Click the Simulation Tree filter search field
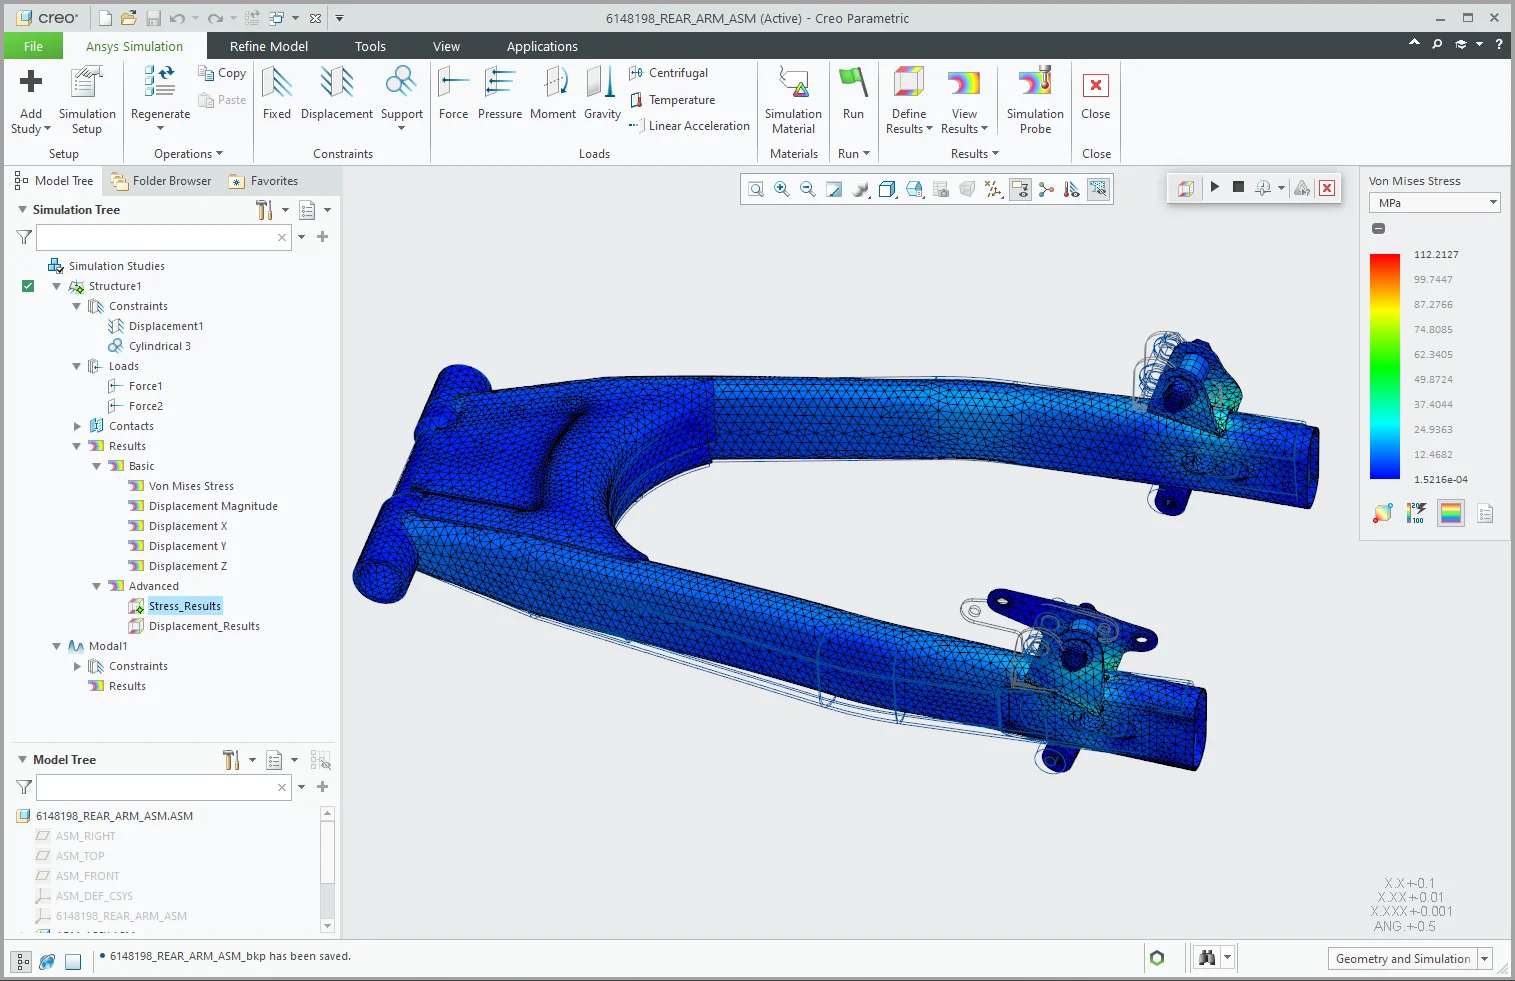This screenshot has width=1515, height=981. [x=160, y=237]
